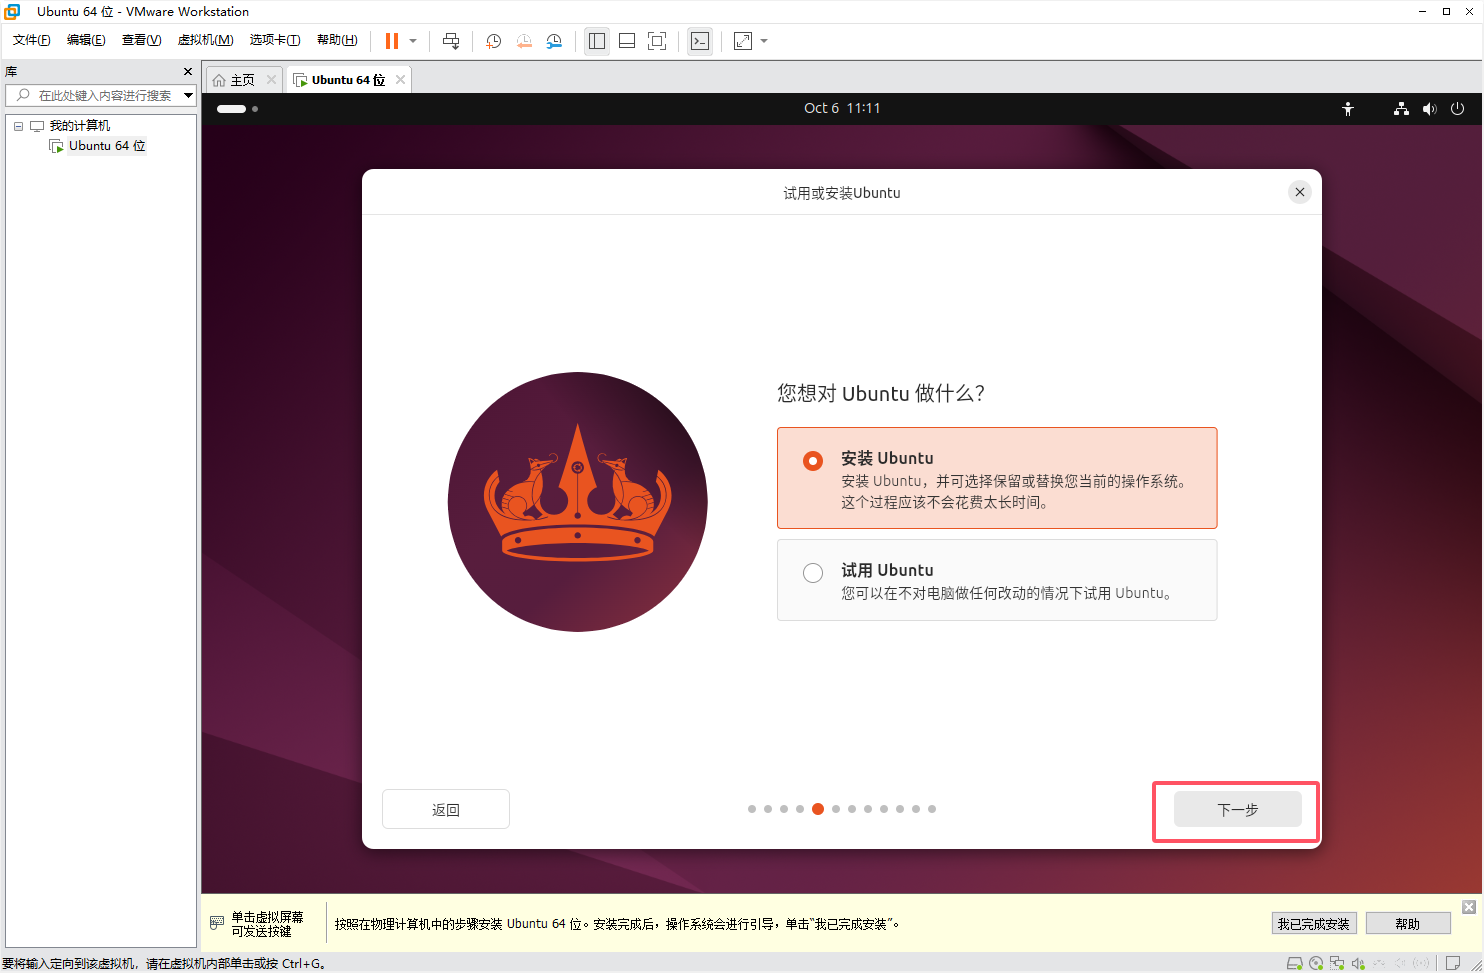Open the 编辑(E) menu

pos(86,40)
